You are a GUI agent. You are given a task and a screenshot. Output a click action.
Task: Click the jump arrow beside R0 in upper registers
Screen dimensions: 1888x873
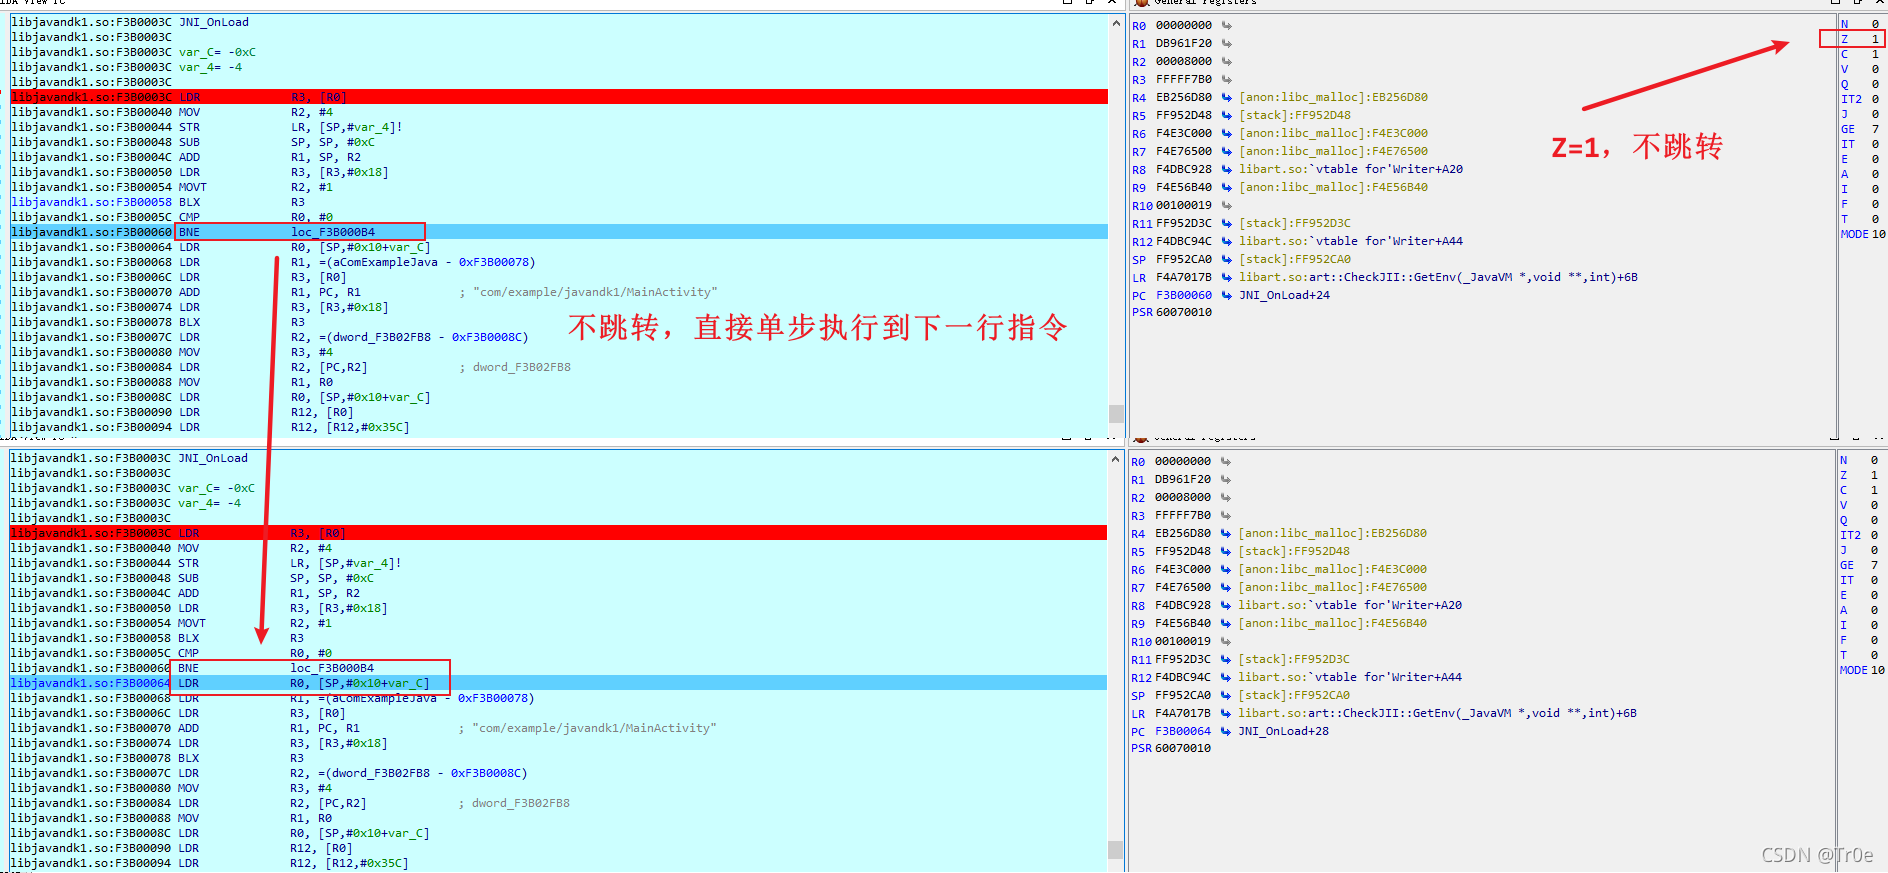pos(1226,25)
